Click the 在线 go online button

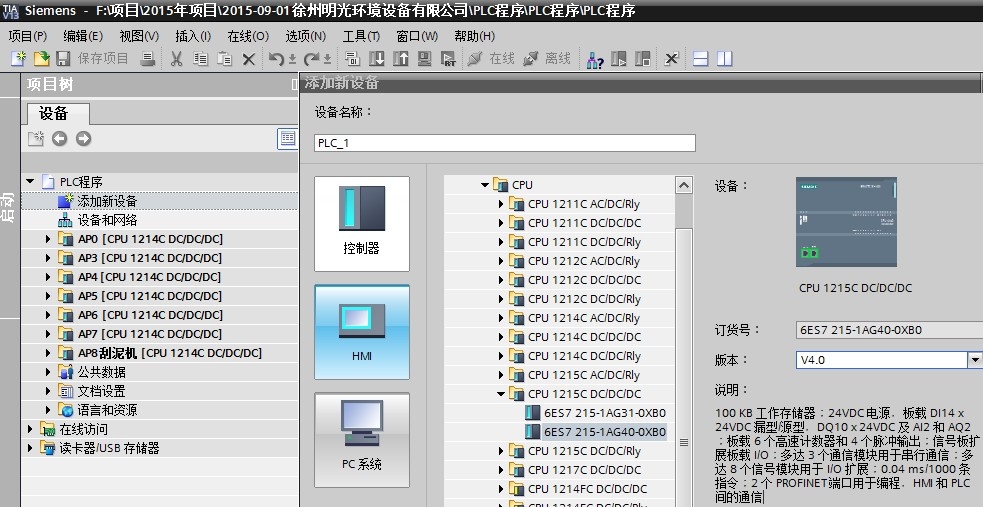[x=491, y=59]
